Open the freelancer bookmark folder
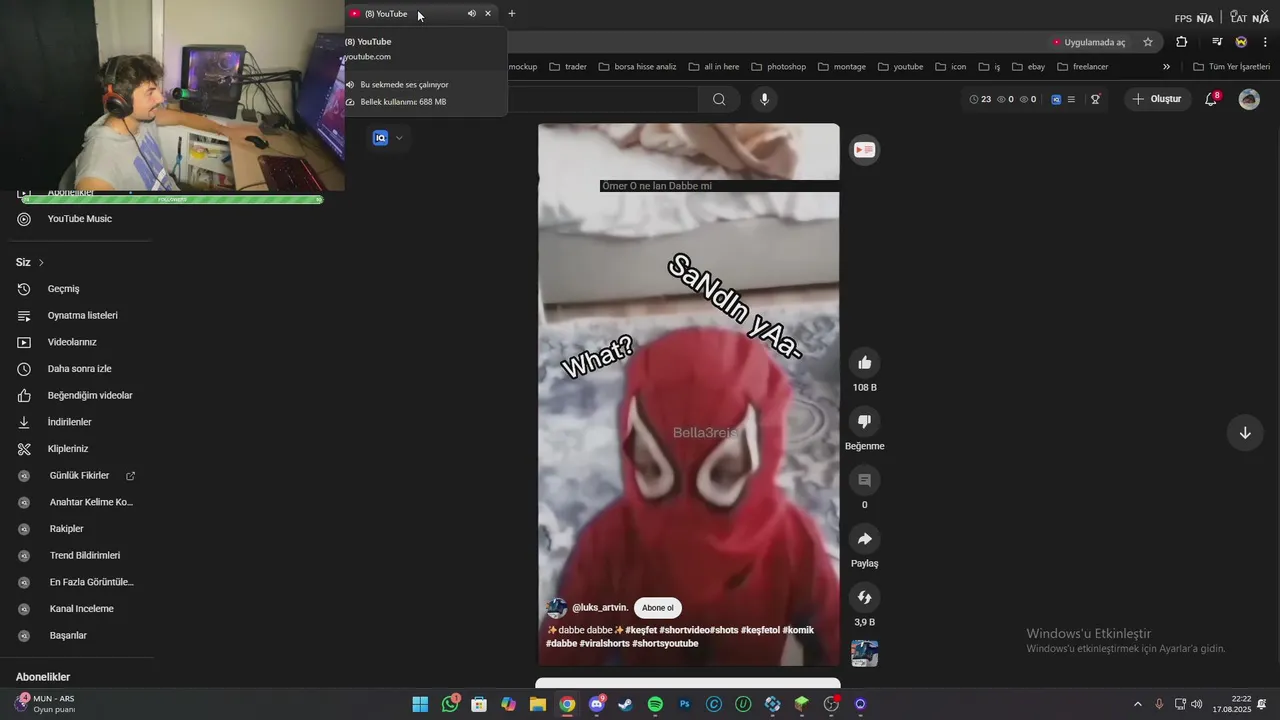 (1083, 67)
